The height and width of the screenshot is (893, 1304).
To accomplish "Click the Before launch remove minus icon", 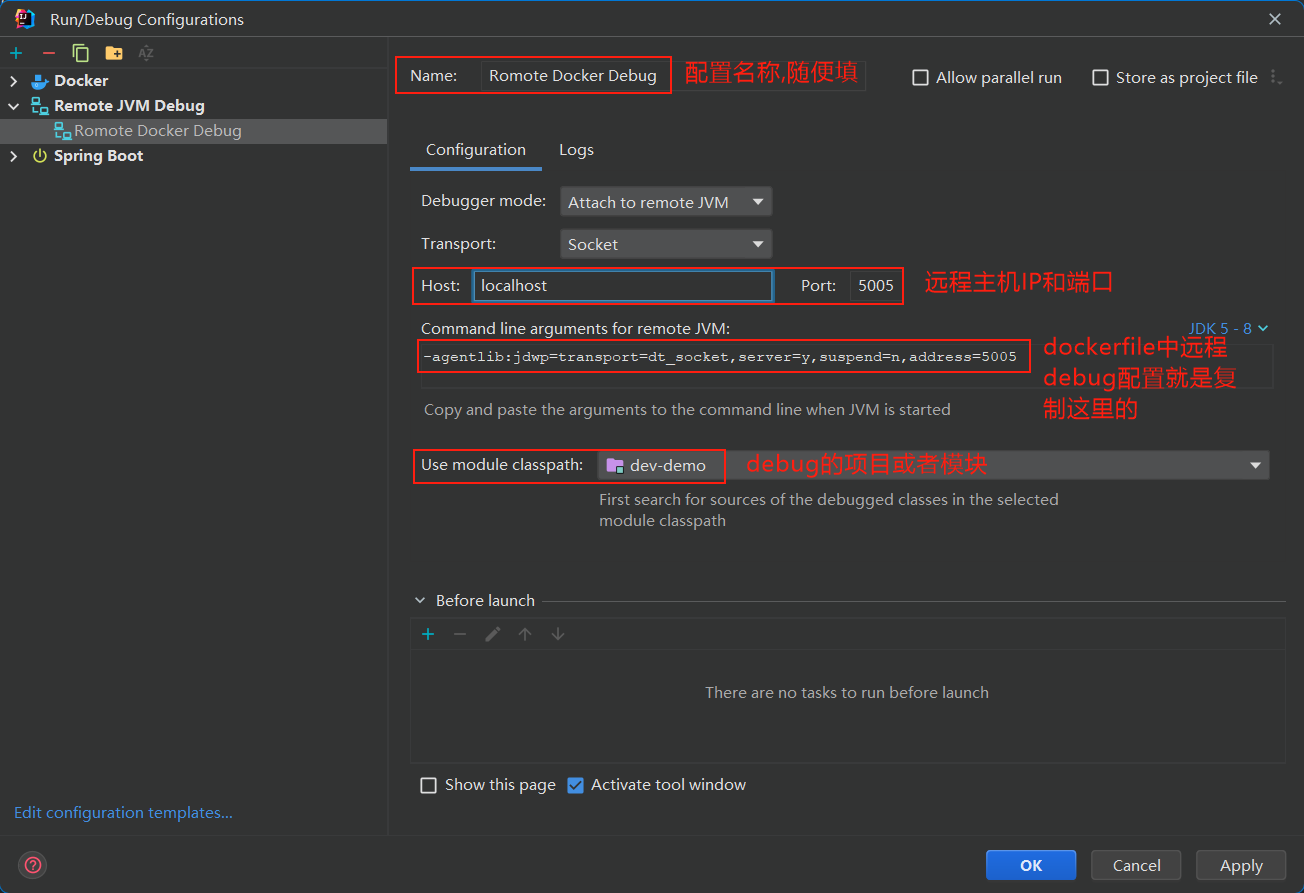I will coord(460,634).
